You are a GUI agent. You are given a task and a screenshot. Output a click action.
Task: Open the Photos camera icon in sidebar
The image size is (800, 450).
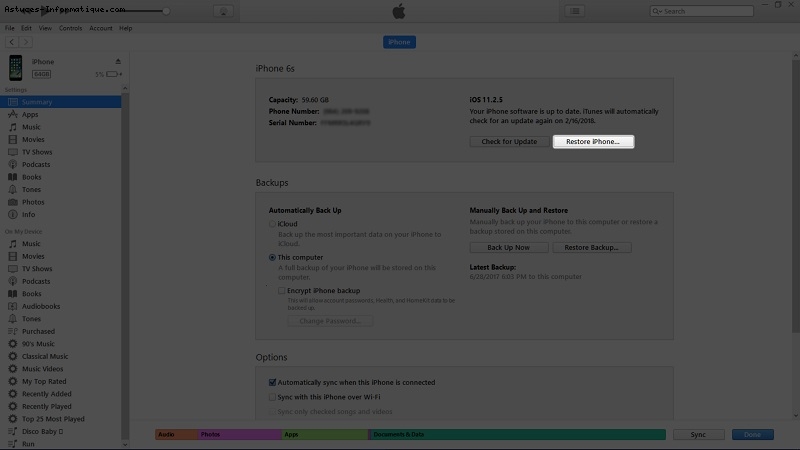(x=13, y=202)
